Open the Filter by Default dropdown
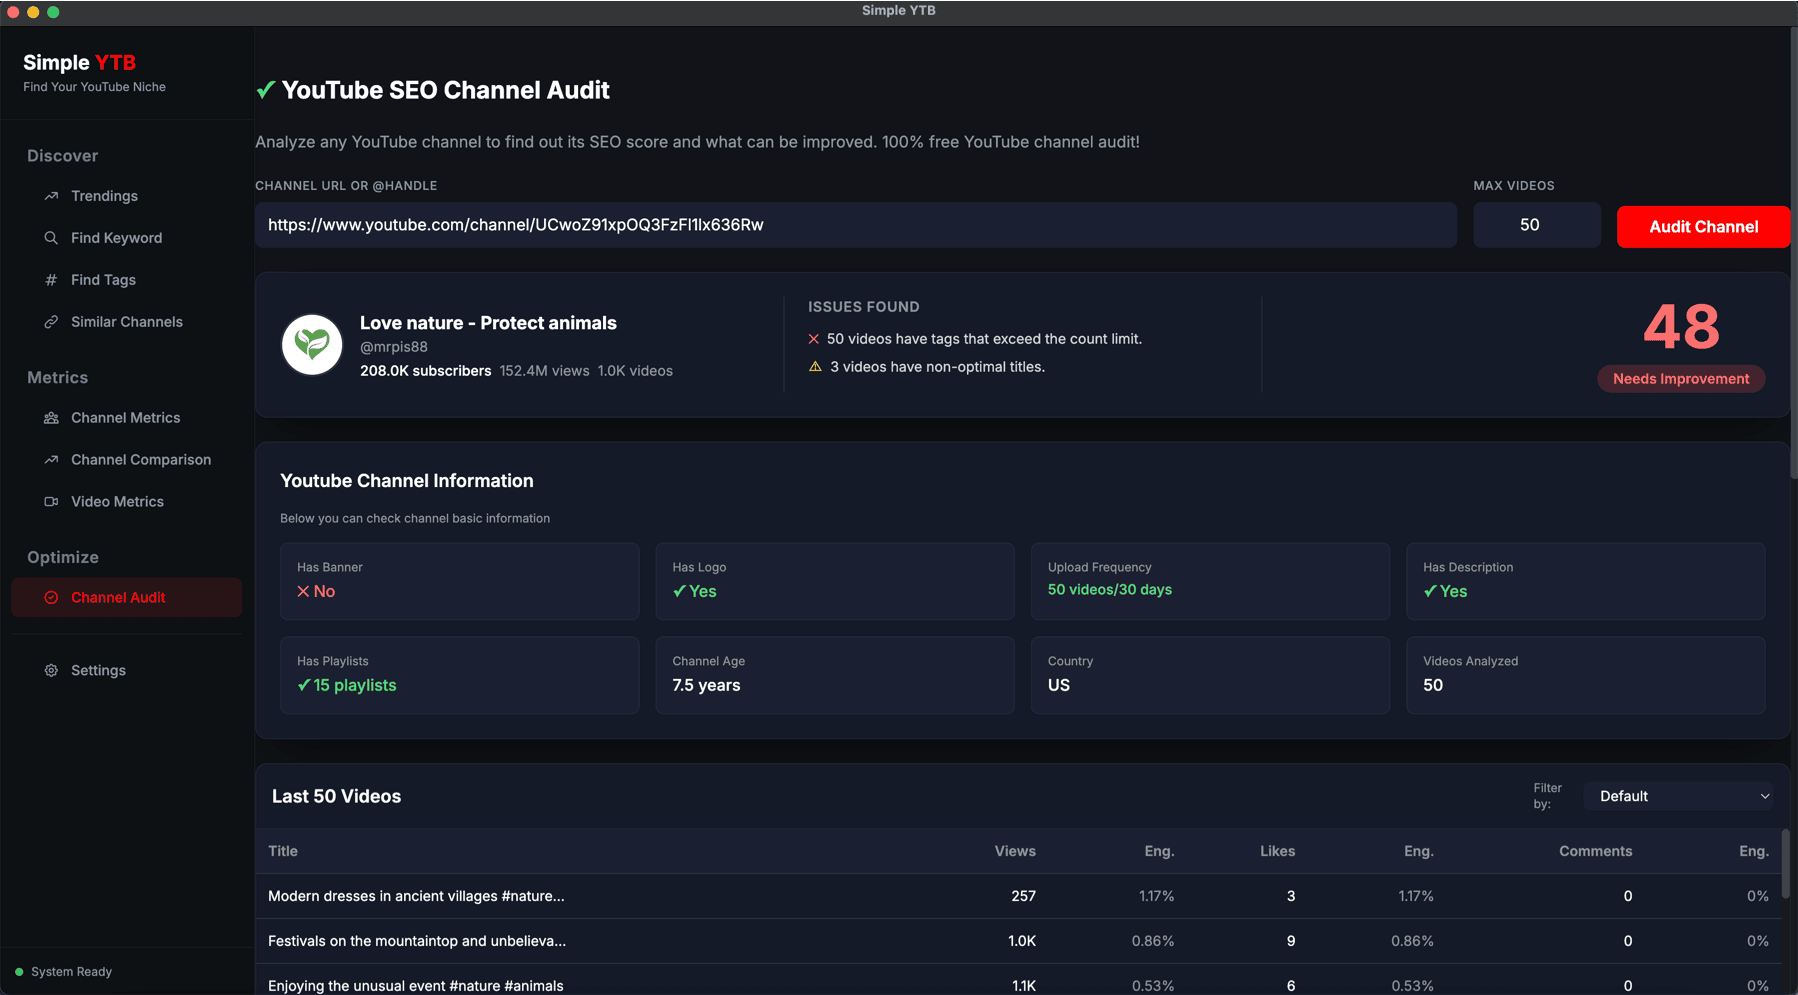1798x995 pixels. pos(1677,796)
